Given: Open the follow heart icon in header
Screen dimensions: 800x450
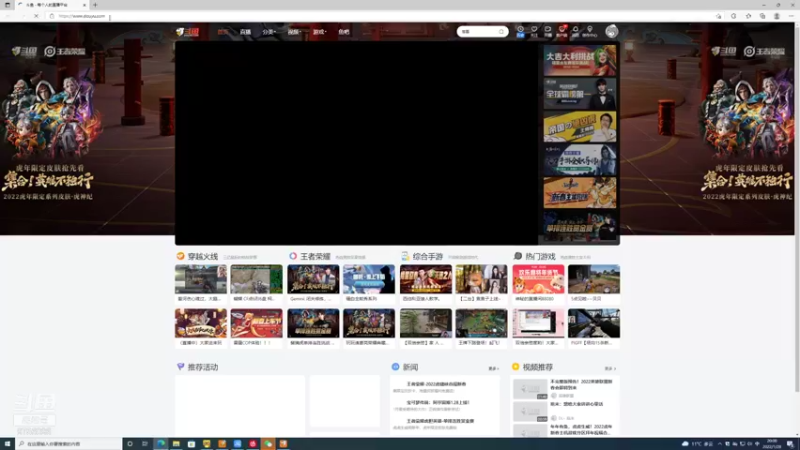Looking at the screenshot, I should (534, 31).
